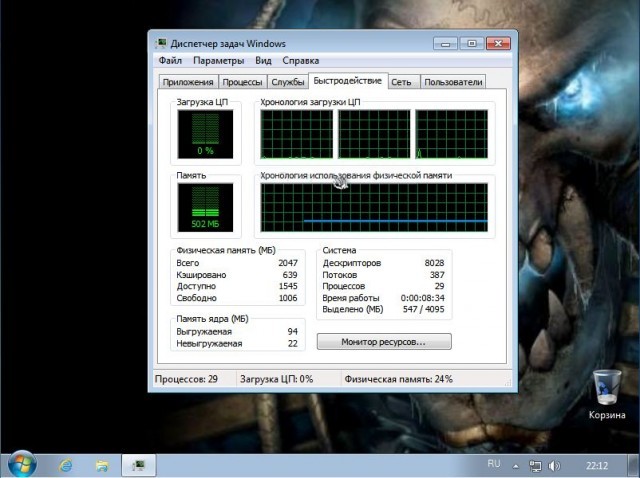The width and height of the screenshot is (640, 478).
Task: Open the network tray icon
Action: point(535,466)
